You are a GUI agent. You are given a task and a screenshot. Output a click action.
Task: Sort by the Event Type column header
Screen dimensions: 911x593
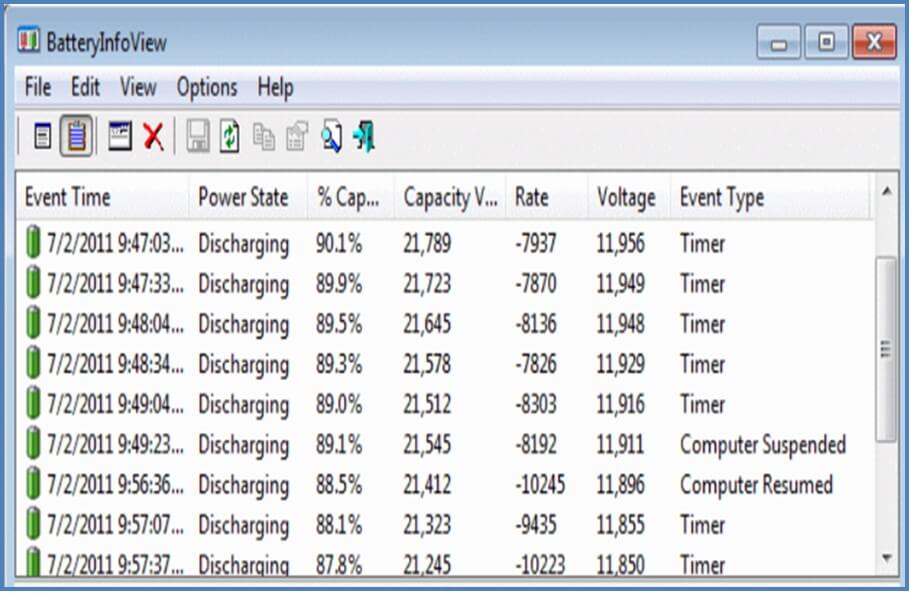pyautogui.click(x=770, y=197)
